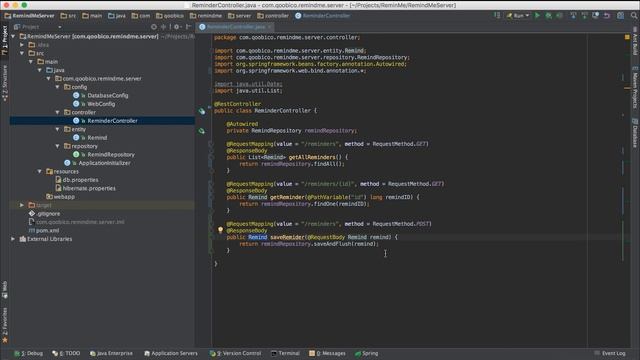Click collapse-all icon in Project panel header
The height and width of the screenshot is (360, 640).
164,27
